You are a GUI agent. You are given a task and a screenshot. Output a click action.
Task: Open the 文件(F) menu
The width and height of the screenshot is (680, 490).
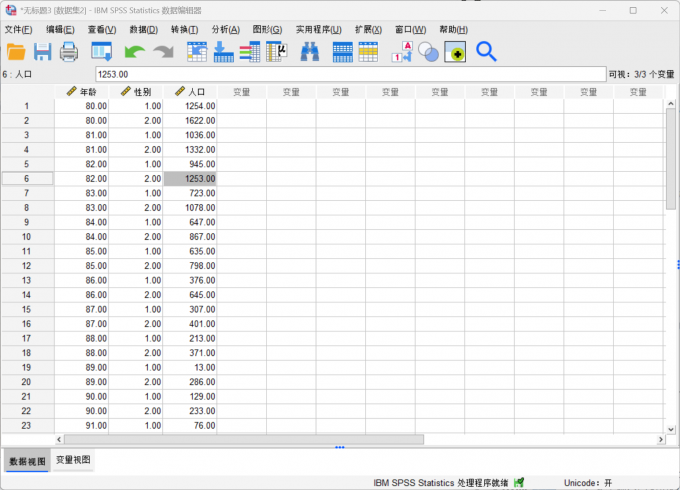pyautogui.click(x=18, y=29)
